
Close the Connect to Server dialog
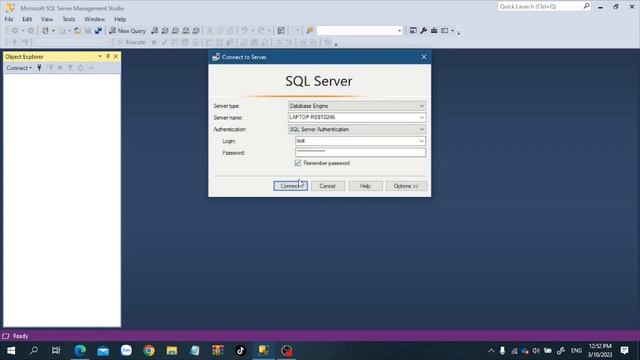pyautogui.click(x=424, y=57)
